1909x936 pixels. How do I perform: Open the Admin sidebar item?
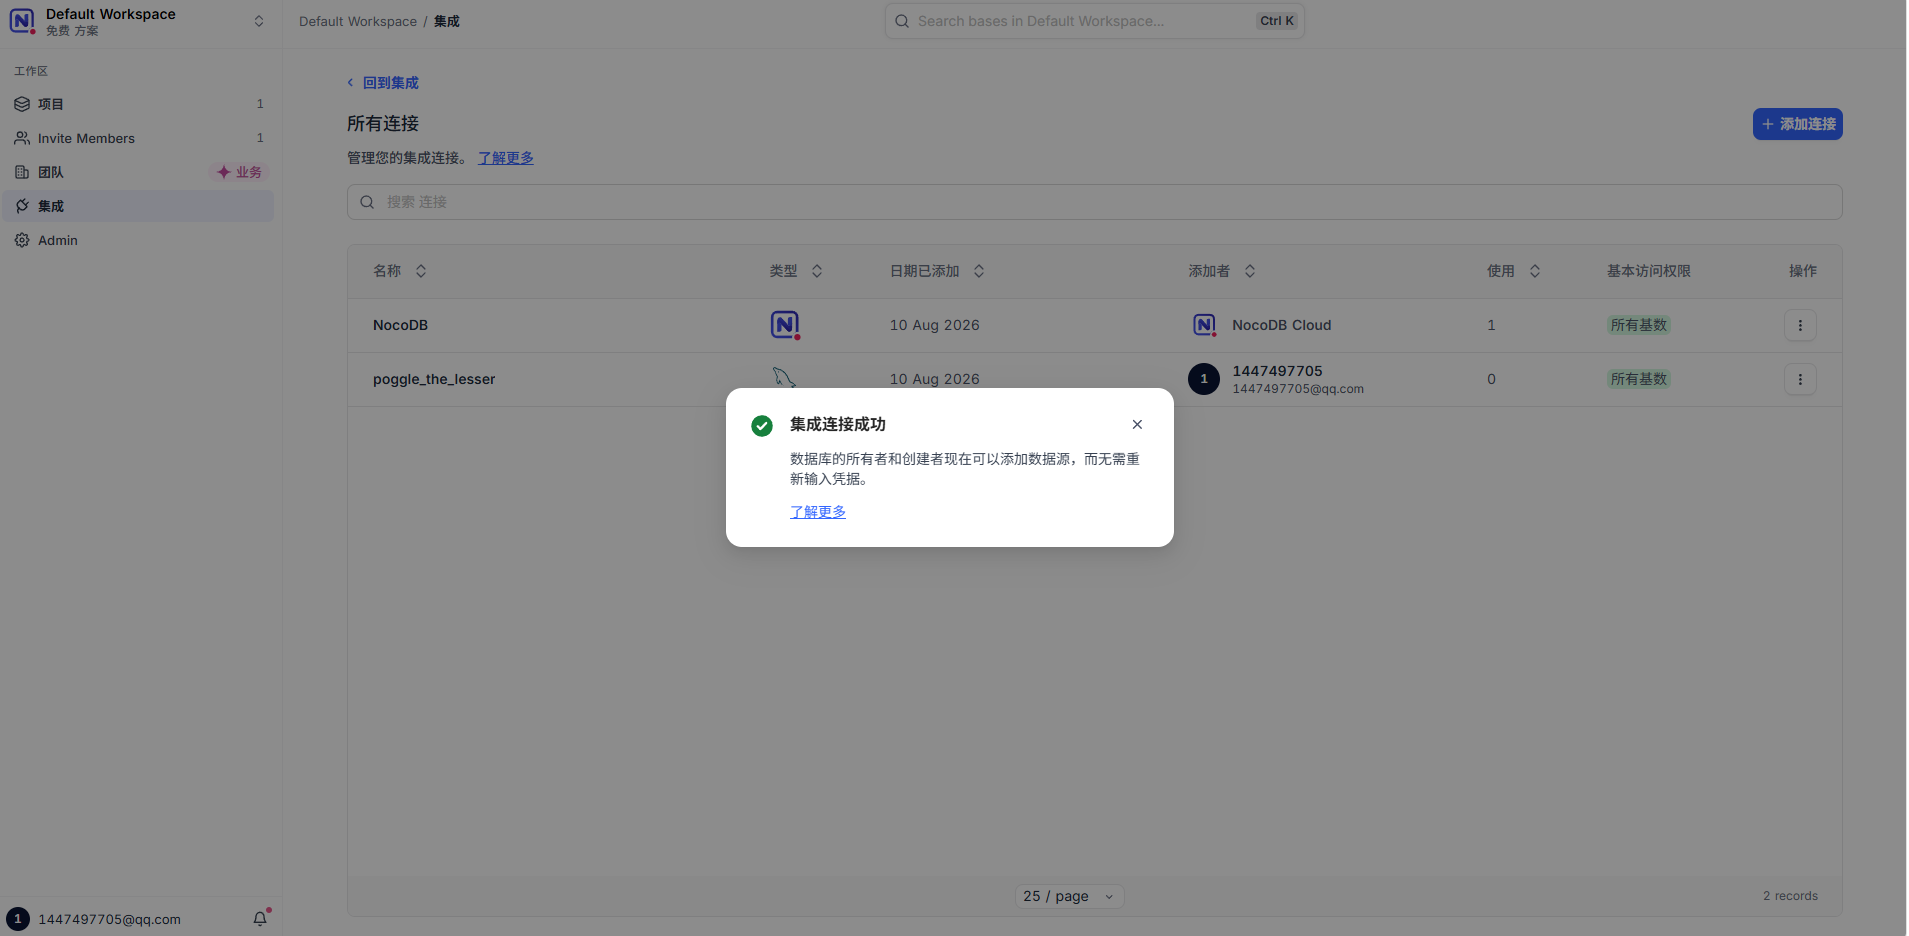coord(138,240)
